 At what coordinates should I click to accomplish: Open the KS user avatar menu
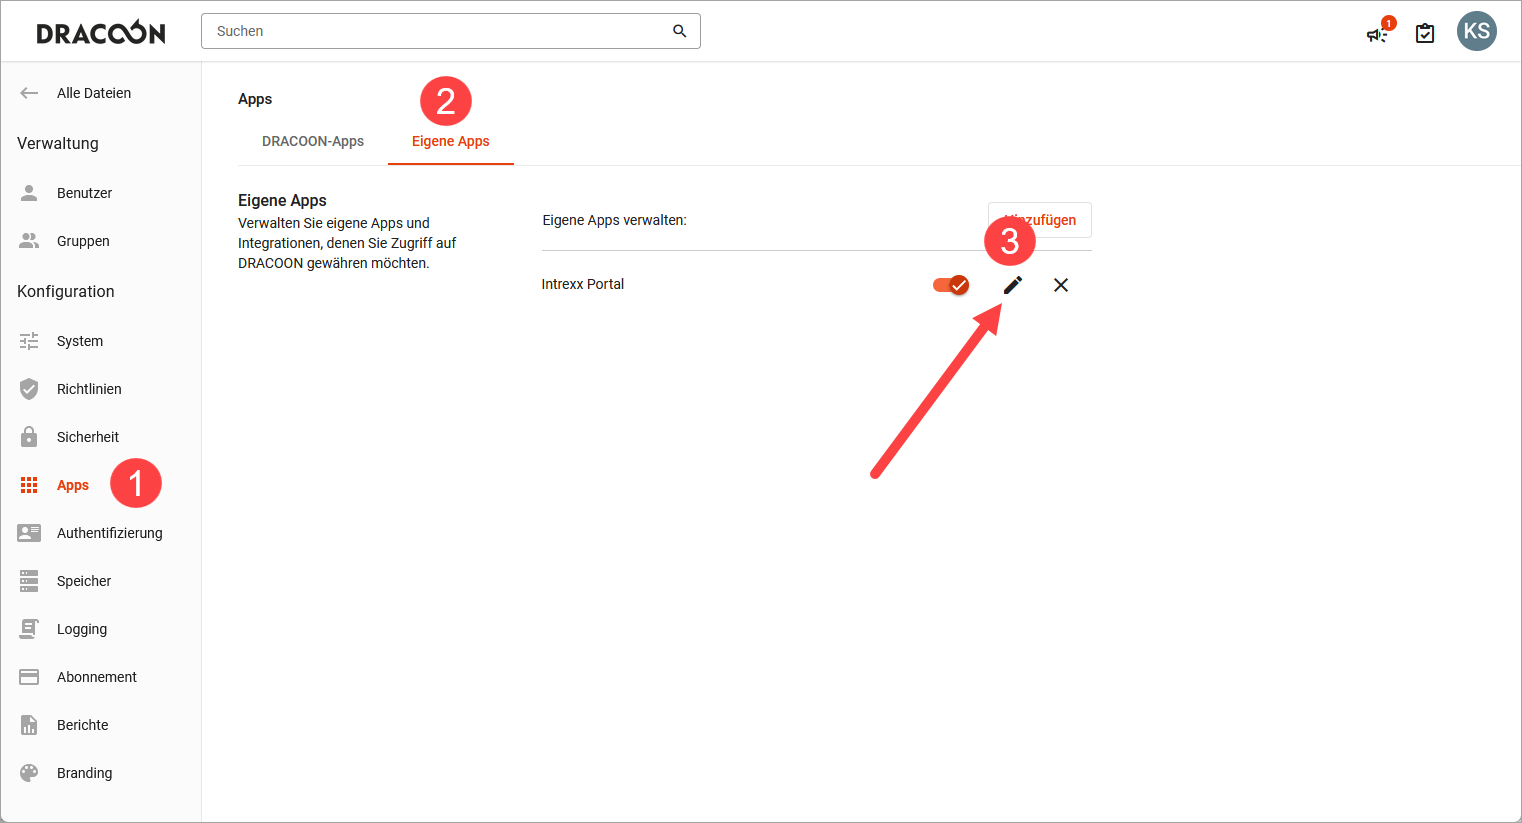pyautogui.click(x=1476, y=31)
